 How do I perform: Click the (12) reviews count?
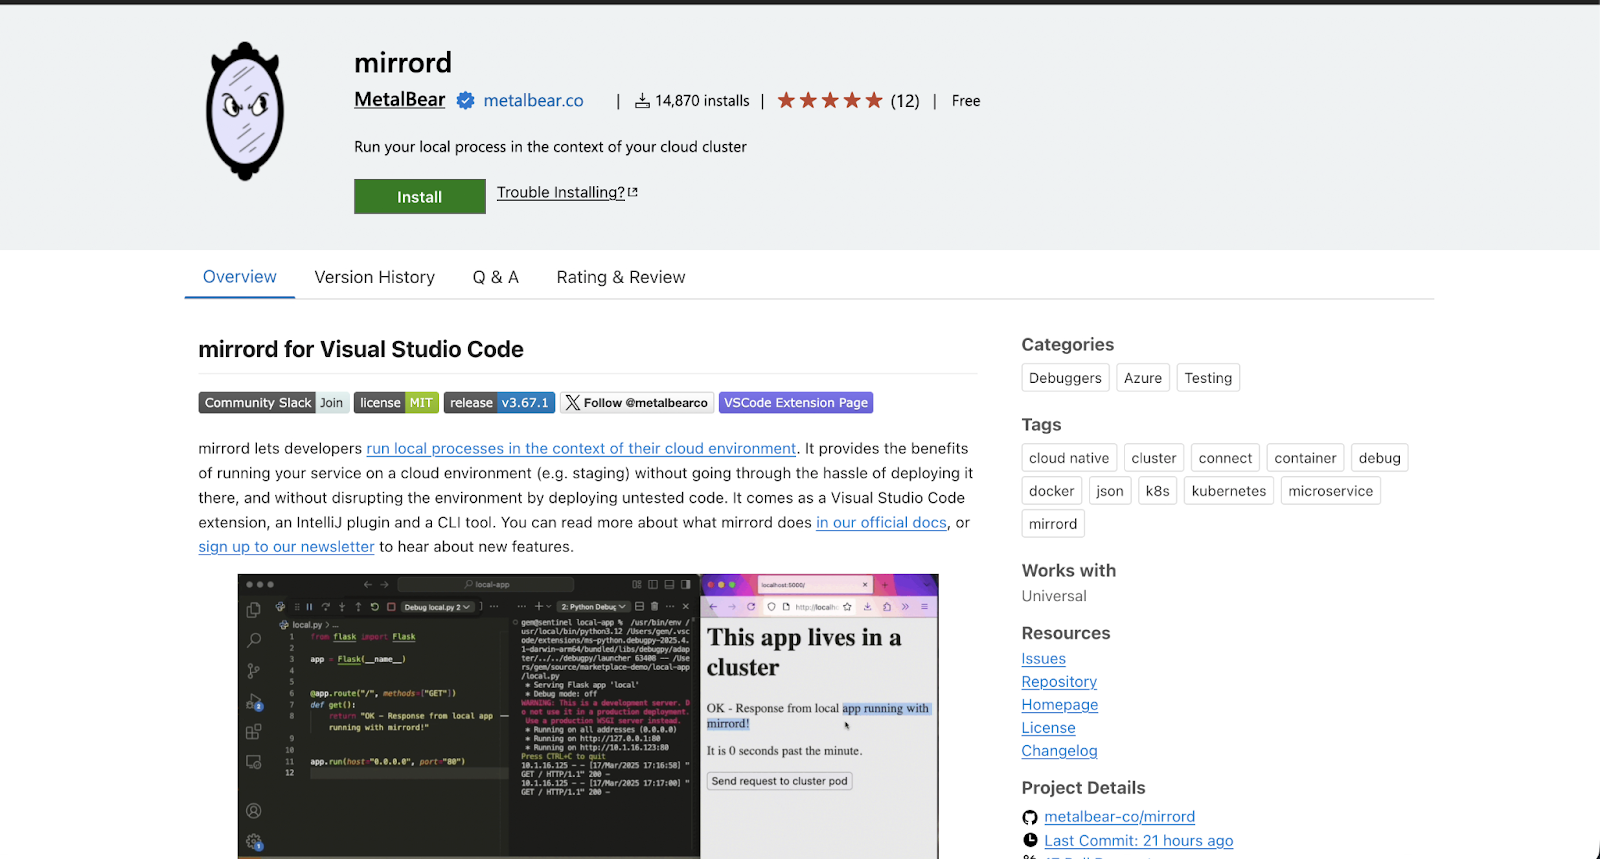pyautogui.click(x=905, y=101)
